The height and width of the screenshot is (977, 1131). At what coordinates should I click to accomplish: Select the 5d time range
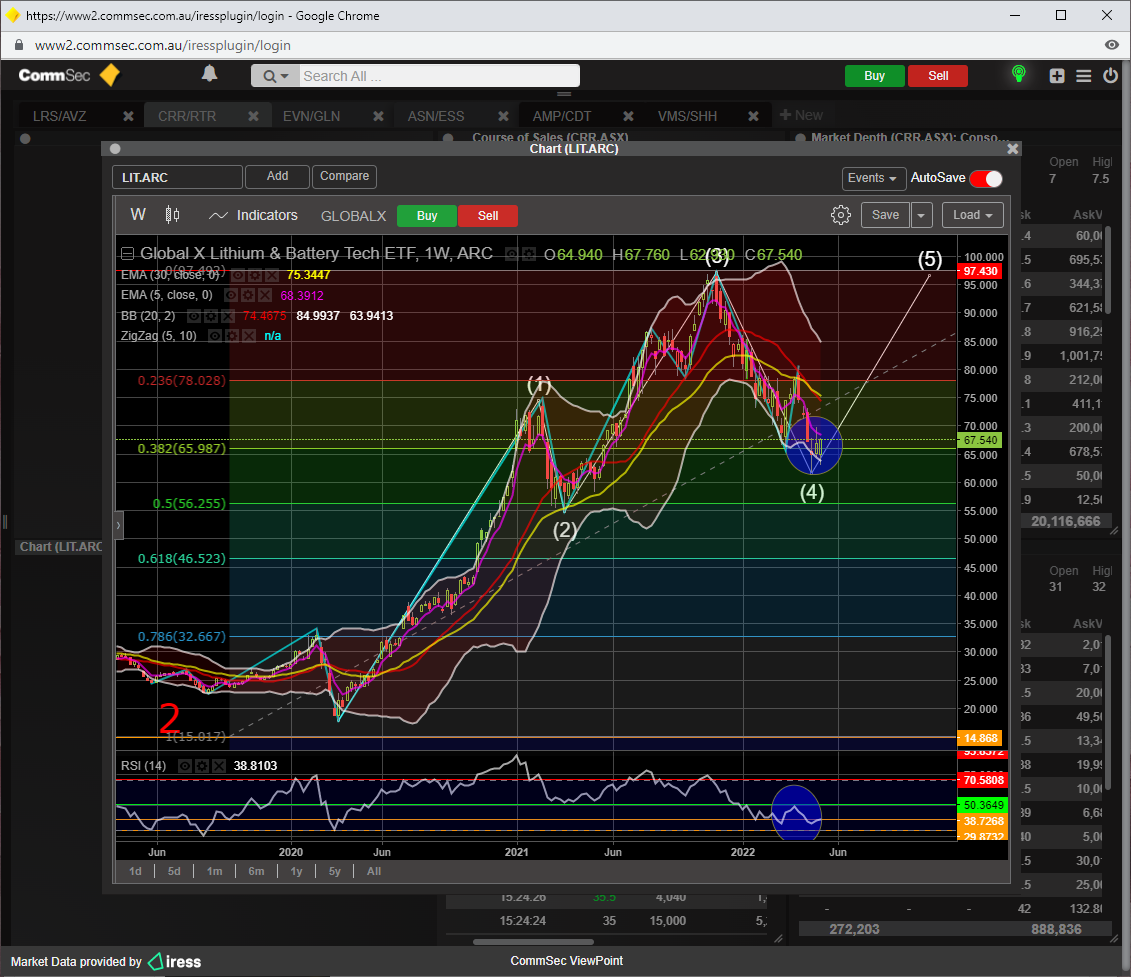tap(174, 871)
